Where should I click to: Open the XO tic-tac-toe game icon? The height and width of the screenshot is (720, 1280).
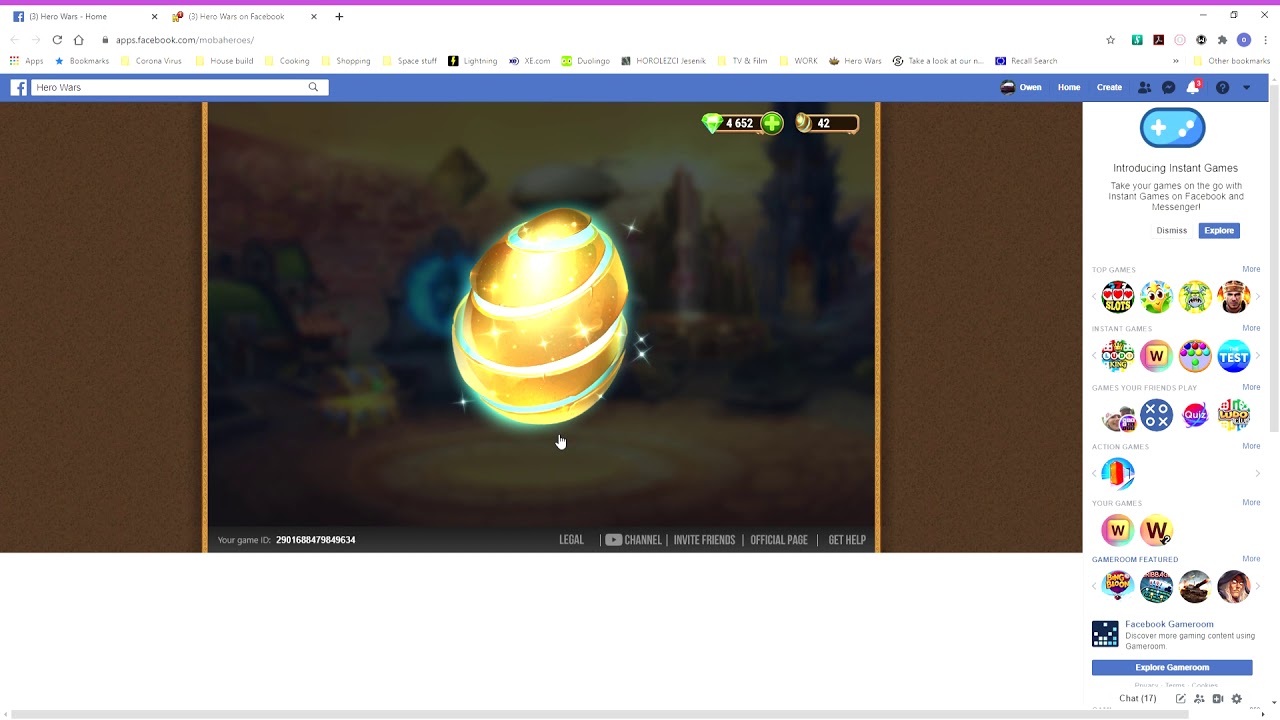pyautogui.click(x=1156, y=415)
